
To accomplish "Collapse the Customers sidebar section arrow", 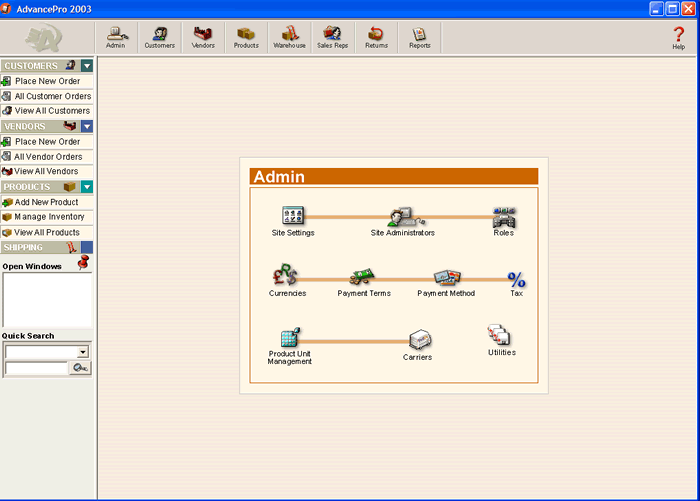I will [87, 66].
